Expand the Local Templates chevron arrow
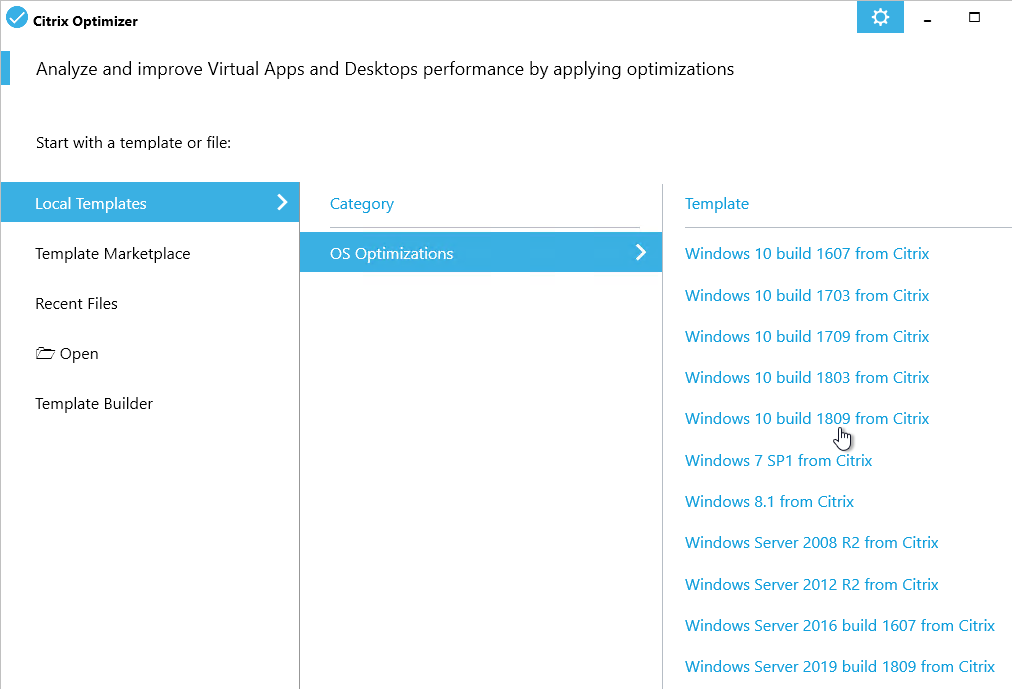 (x=282, y=203)
